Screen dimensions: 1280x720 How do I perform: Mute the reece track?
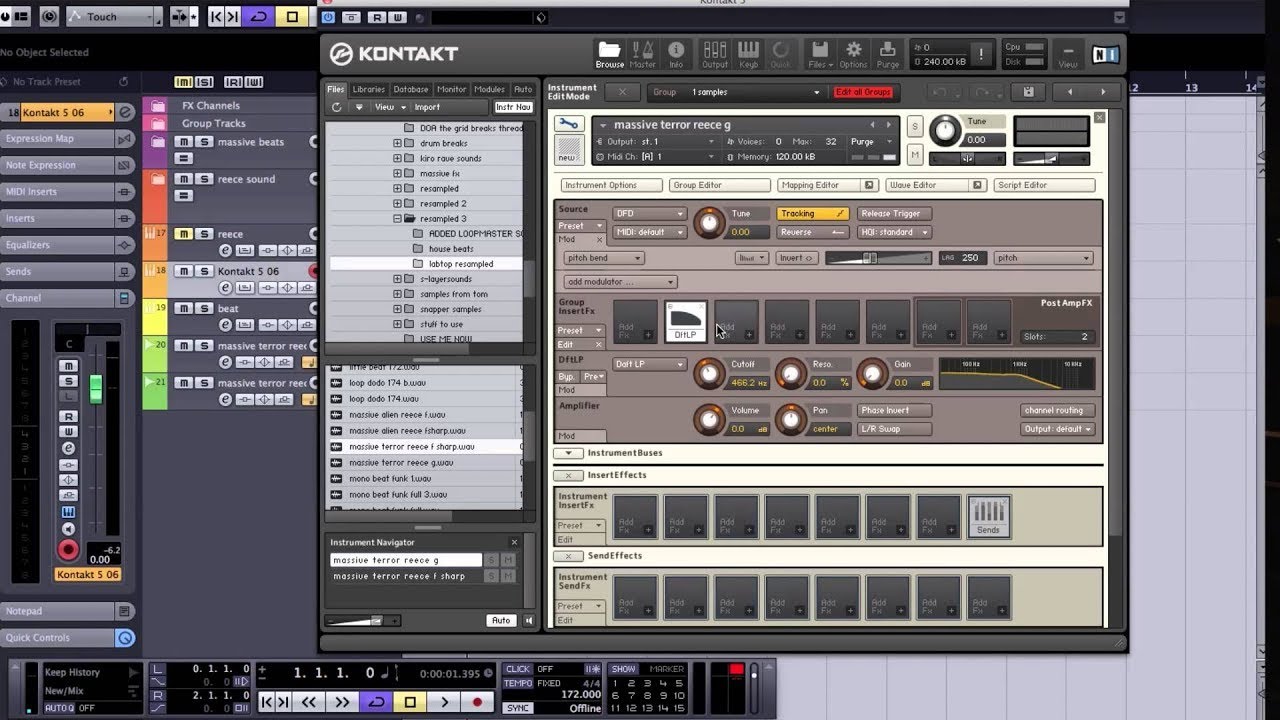(182, 234)
